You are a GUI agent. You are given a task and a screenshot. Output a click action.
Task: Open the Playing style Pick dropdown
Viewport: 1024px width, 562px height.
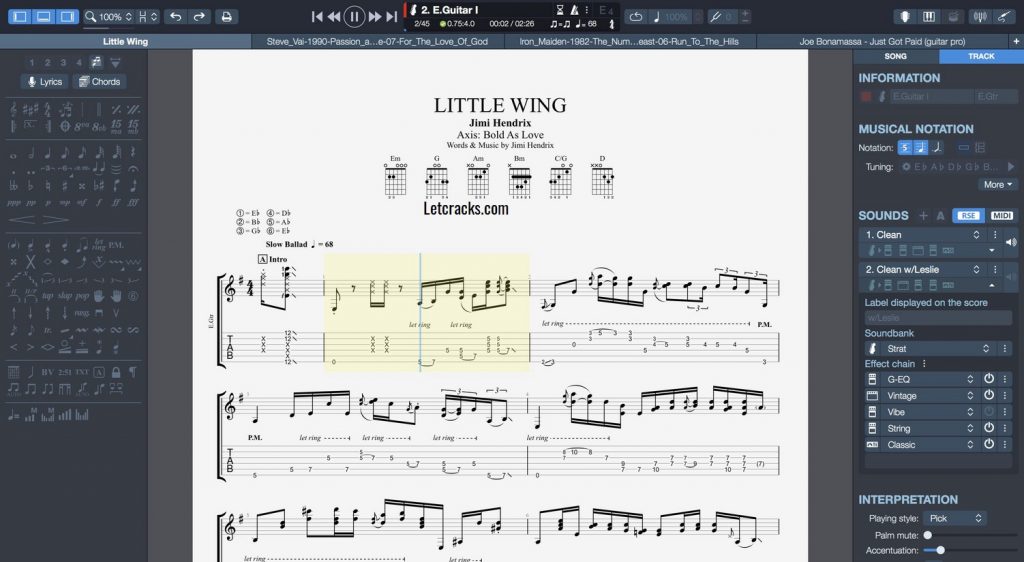click(955, 518)
